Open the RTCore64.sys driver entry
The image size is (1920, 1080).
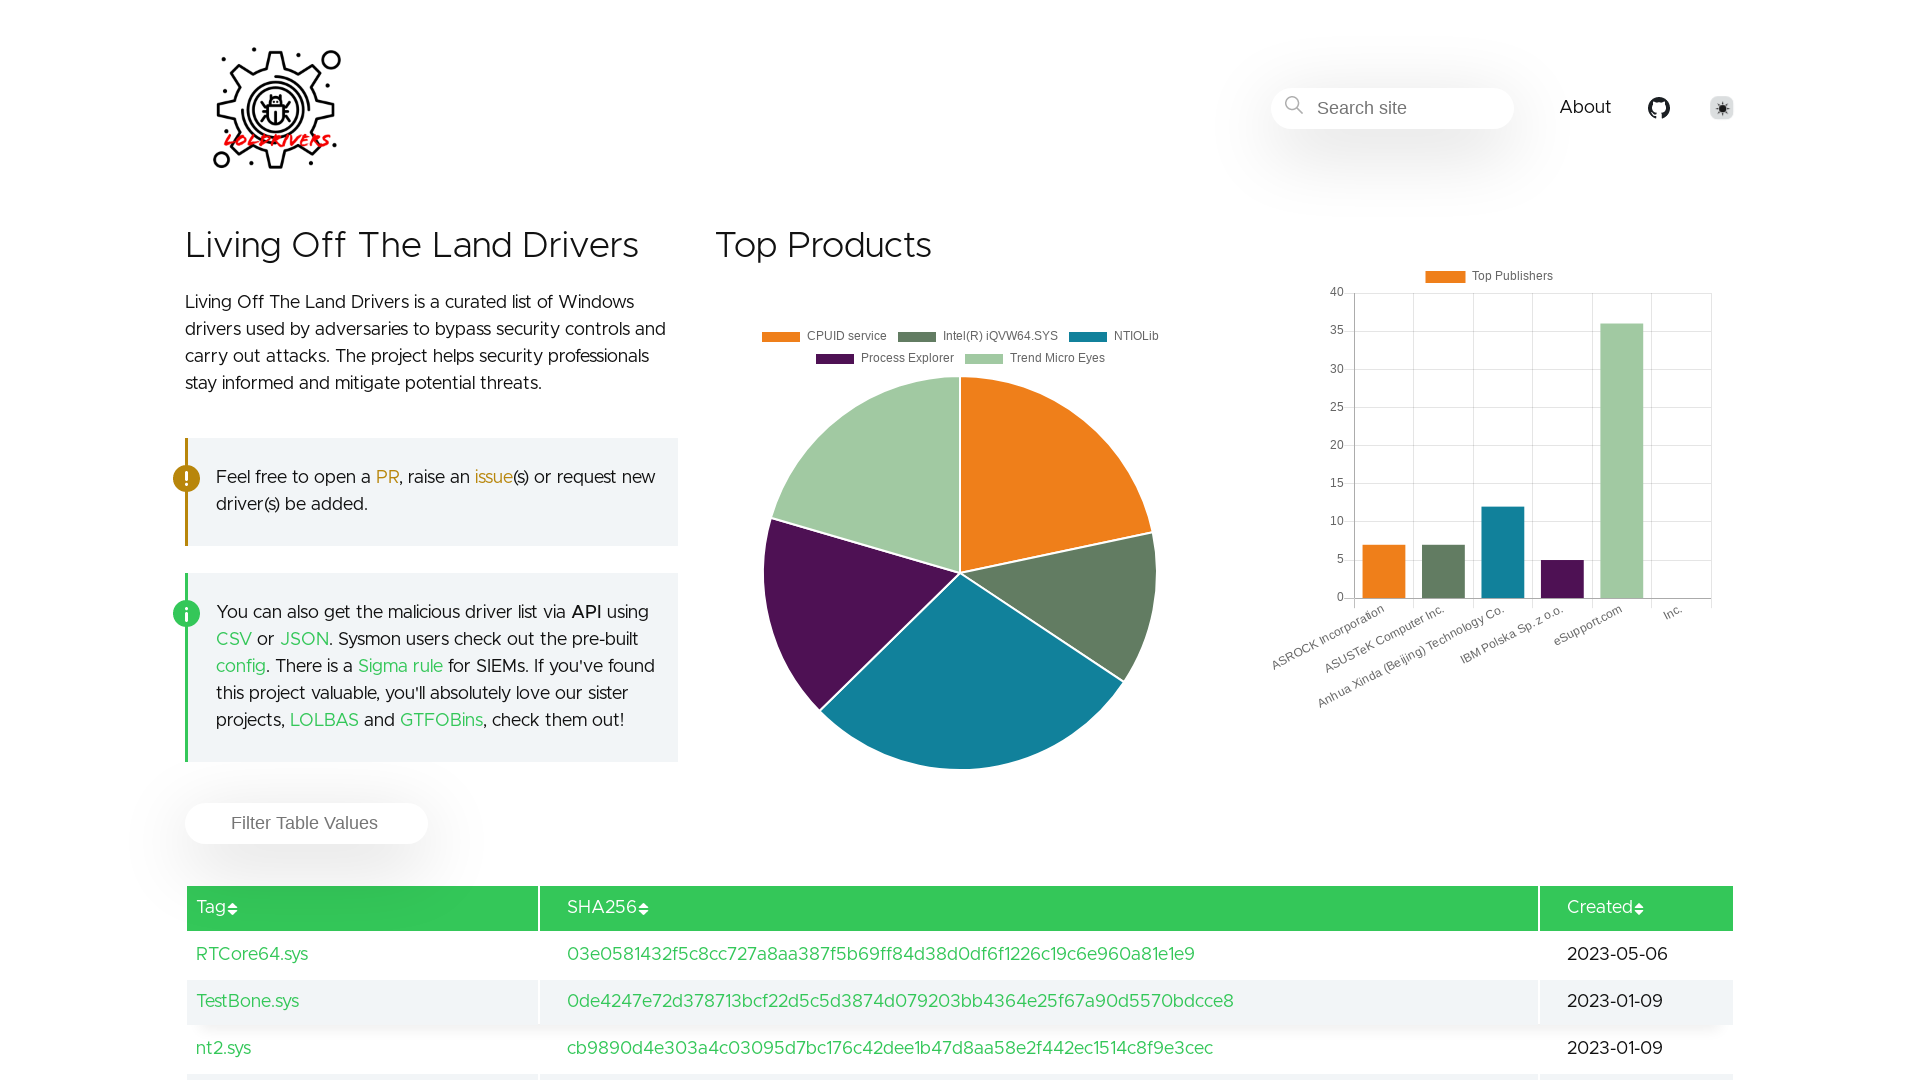(252, 955)
